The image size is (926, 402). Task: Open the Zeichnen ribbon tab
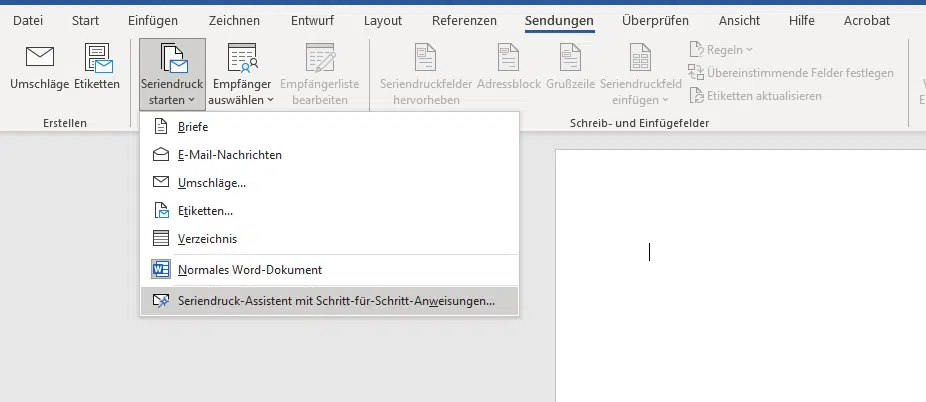click(234, 21)
